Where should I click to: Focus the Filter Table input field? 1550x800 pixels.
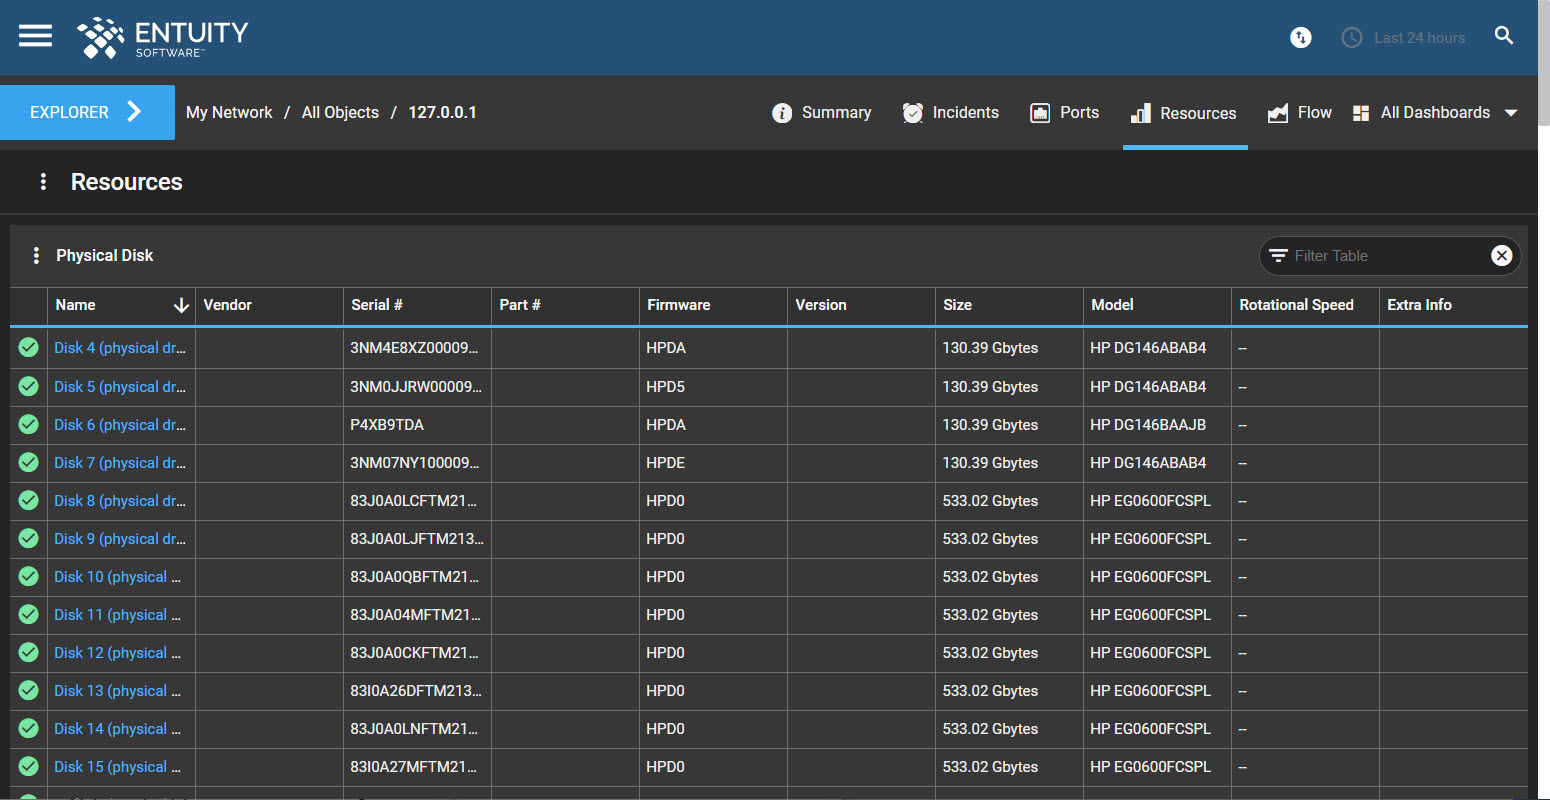coord(1388,256)
